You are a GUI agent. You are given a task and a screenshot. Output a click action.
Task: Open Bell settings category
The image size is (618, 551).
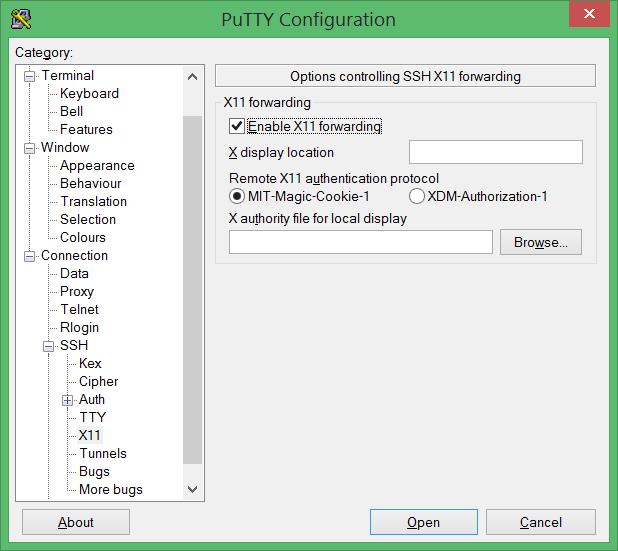[71, 112]
